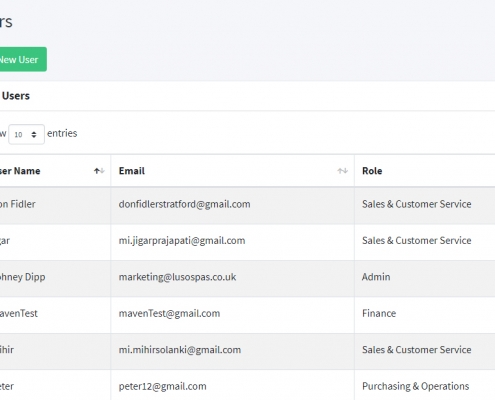This screenshot has width=495, height=400.
Task: Select peter12@gmail.com email cell
Action: (232, 385)
